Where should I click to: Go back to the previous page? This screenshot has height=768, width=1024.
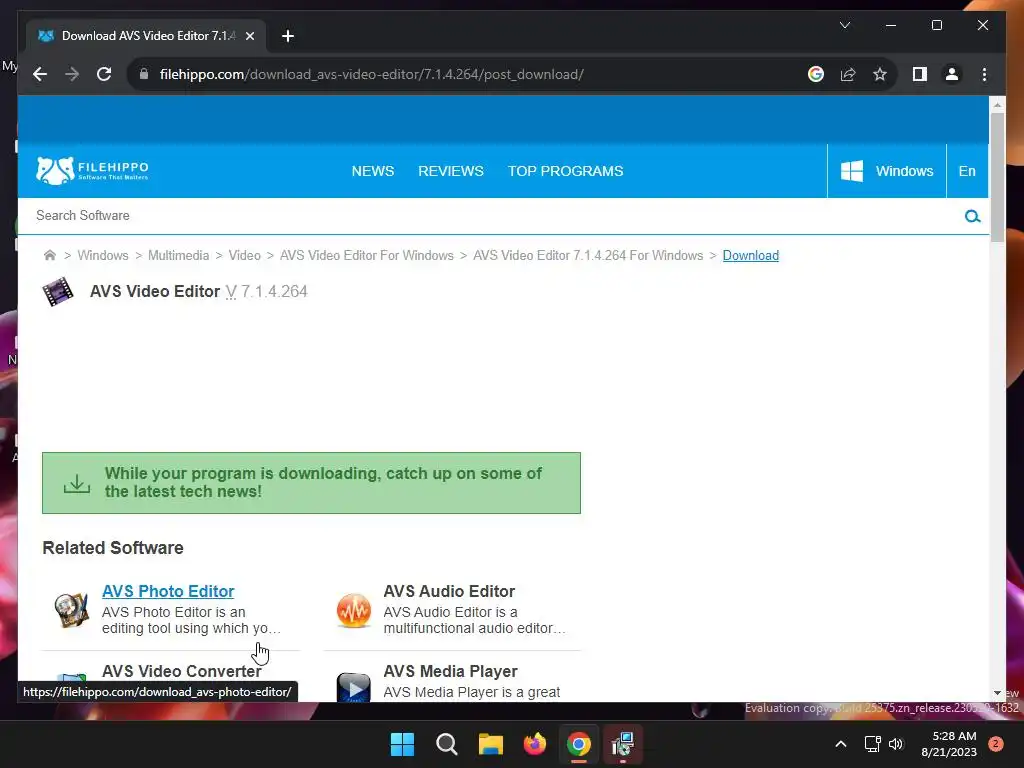(40, 74)
